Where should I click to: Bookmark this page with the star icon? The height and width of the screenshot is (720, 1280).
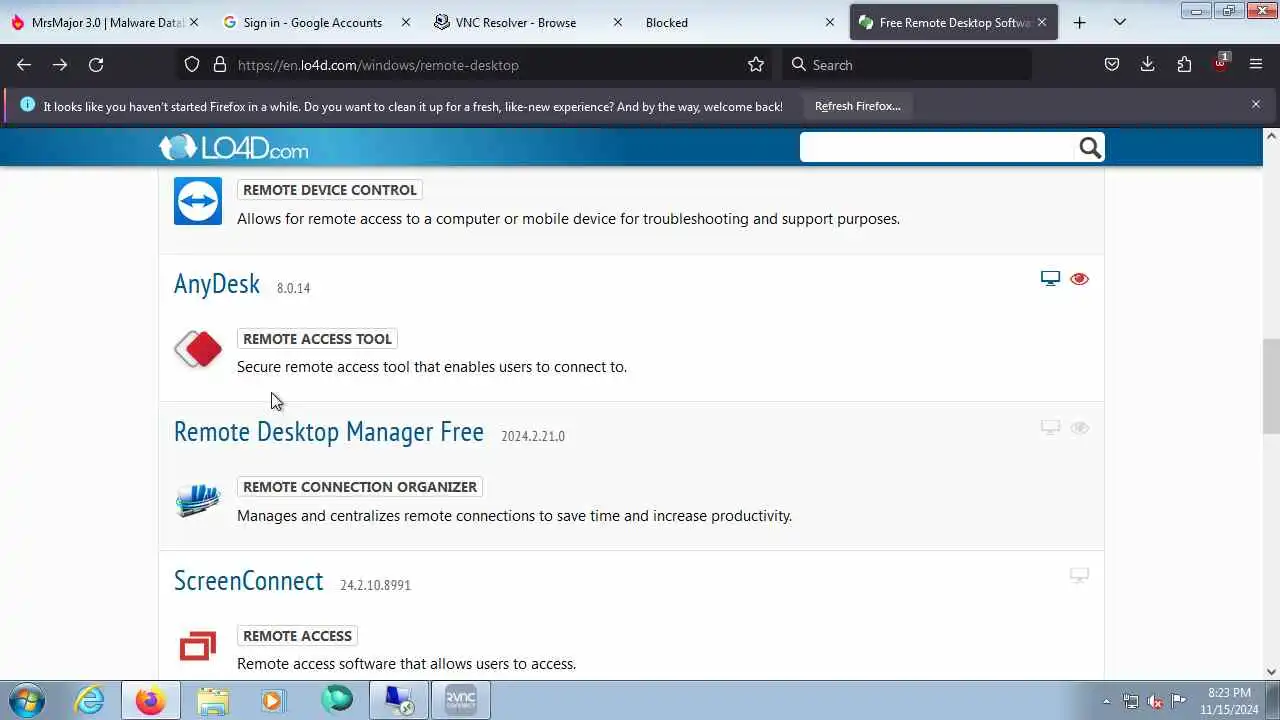click(756, 64)
